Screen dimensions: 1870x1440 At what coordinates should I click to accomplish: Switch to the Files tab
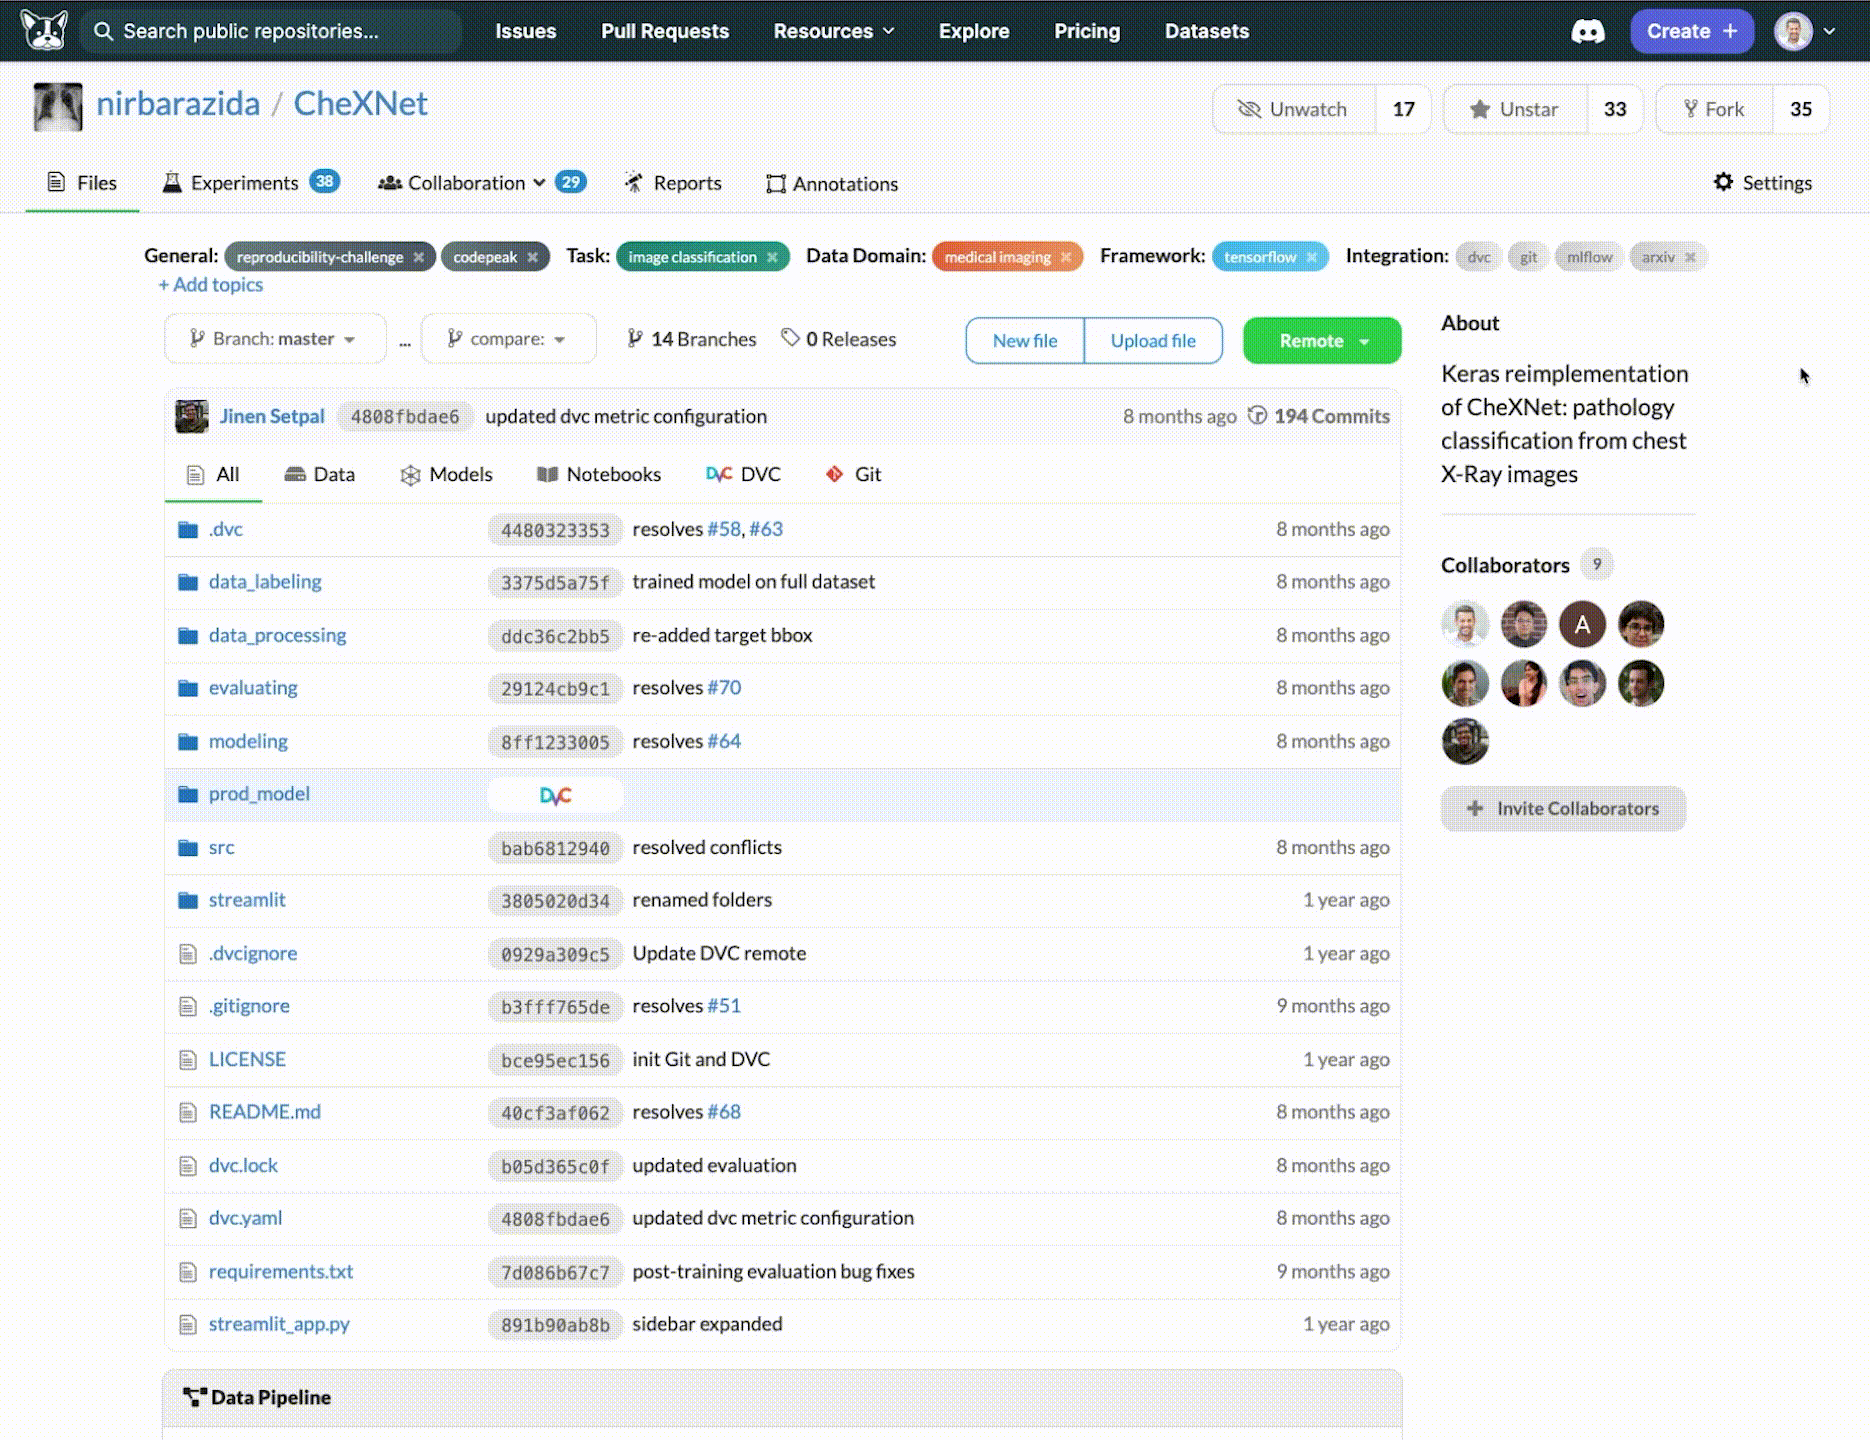click(82, 183)
